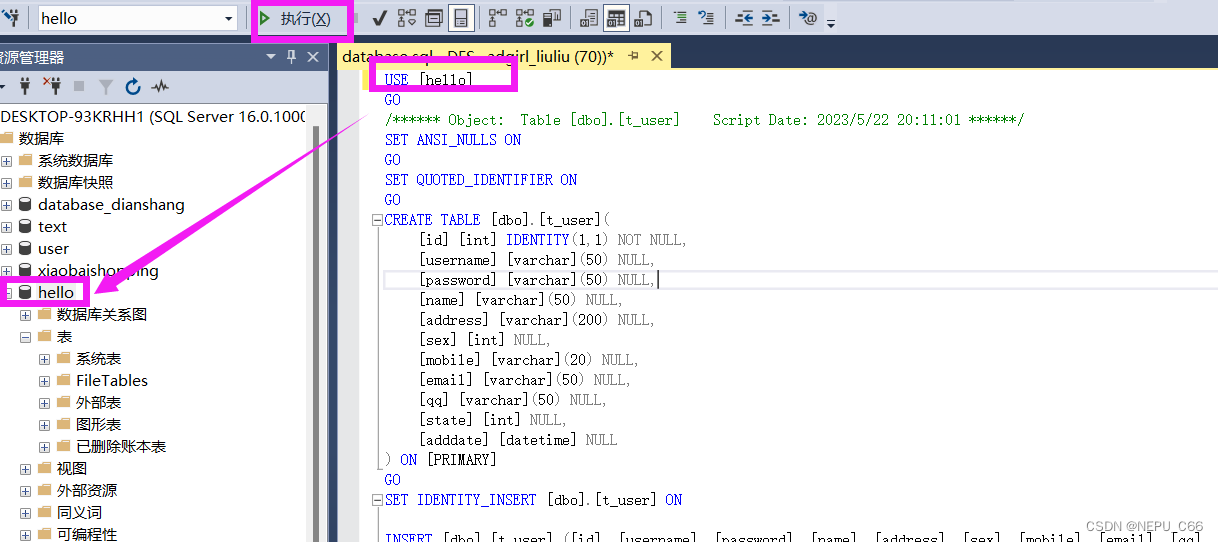Image resolution: width=1218 pixels, height=542 pixels.
Task: Open Activity Monitor icon in Object Explorer
Action: click(x=159, y=87)
